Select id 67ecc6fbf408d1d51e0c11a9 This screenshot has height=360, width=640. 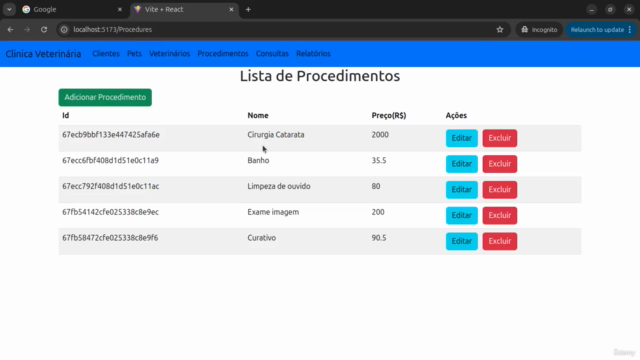coord(110,160)
